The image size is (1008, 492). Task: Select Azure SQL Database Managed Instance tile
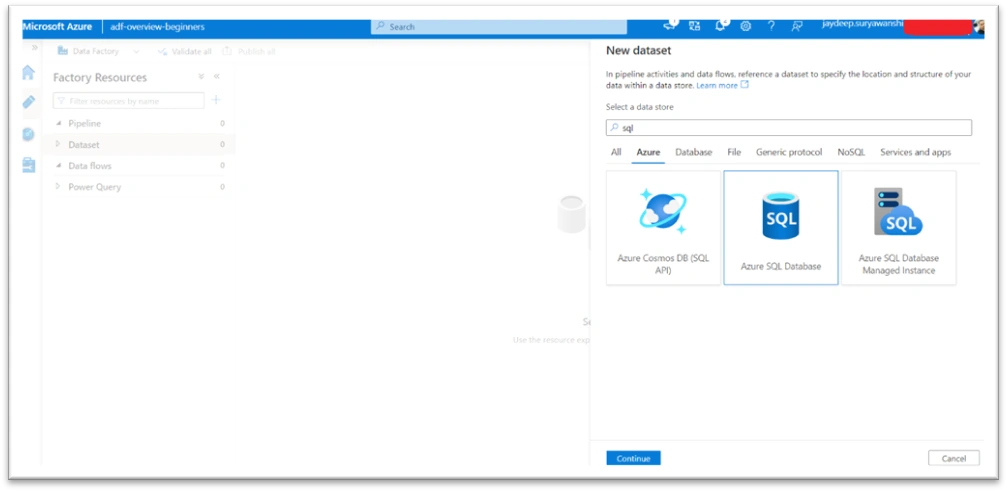[x=899, y=228]
